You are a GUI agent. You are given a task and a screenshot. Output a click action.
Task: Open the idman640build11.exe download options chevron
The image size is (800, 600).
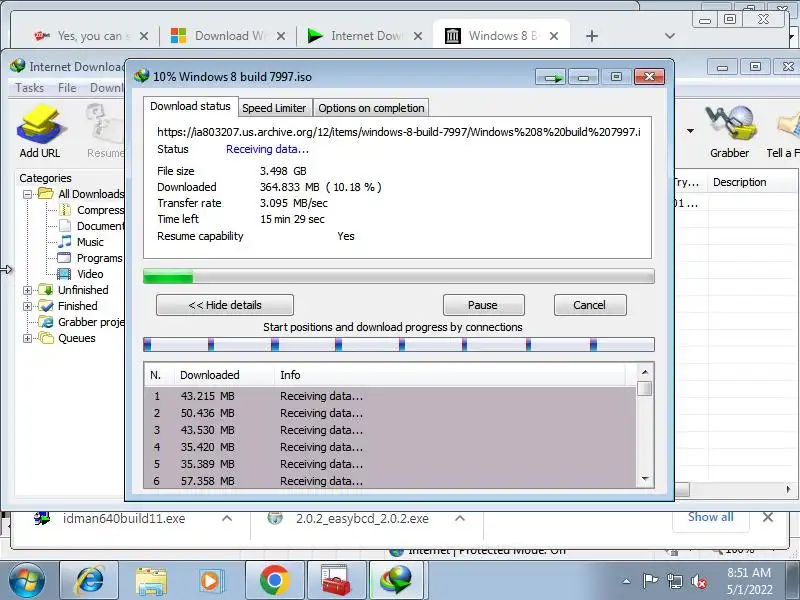(x=227, y=518)
